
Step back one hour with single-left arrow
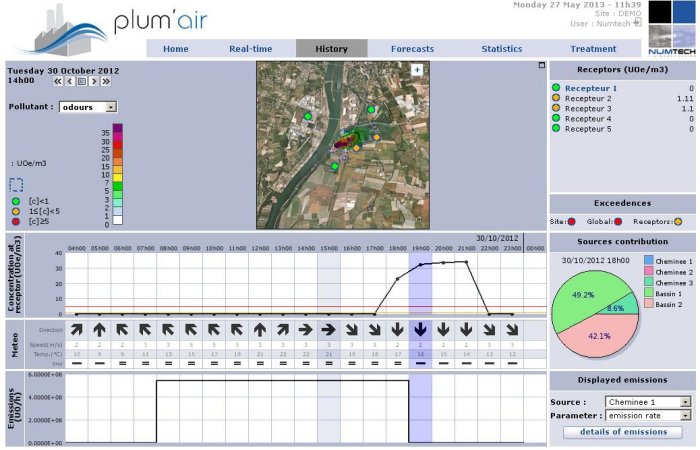(x=70, y=81)
